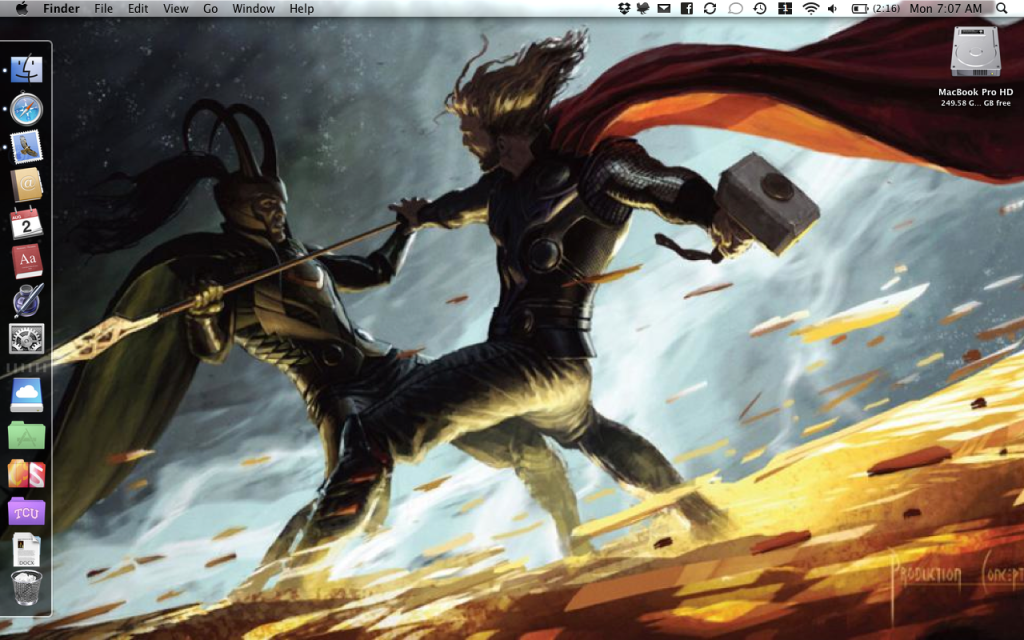Open the Window menu
Screen dimensions: 1024x640
(253, 8)
